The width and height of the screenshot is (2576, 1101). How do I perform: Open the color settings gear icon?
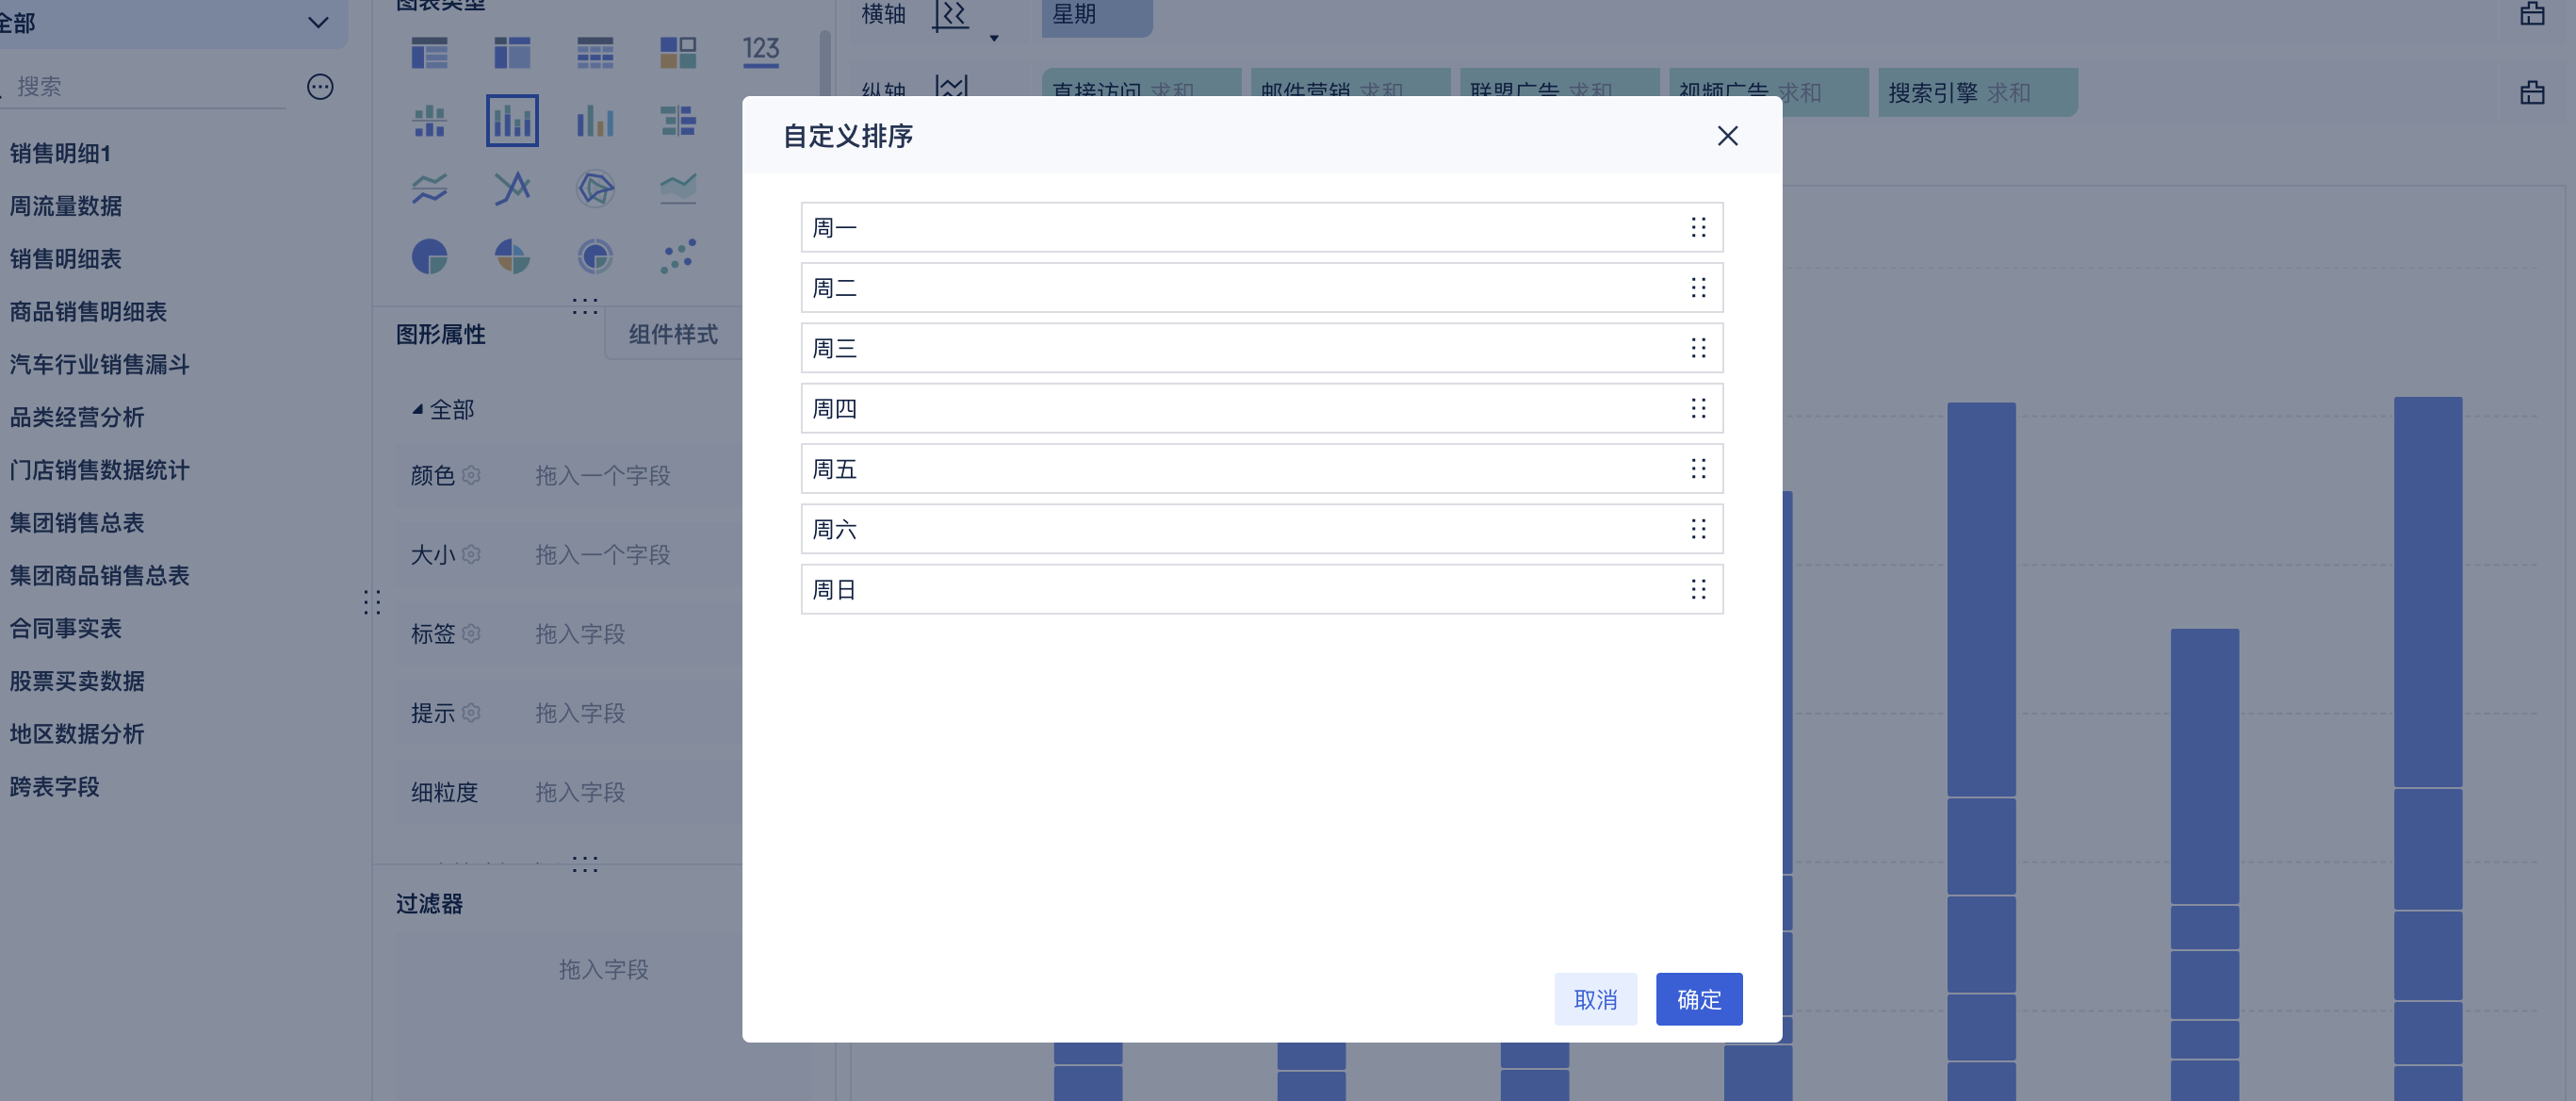tap(472, 475)
